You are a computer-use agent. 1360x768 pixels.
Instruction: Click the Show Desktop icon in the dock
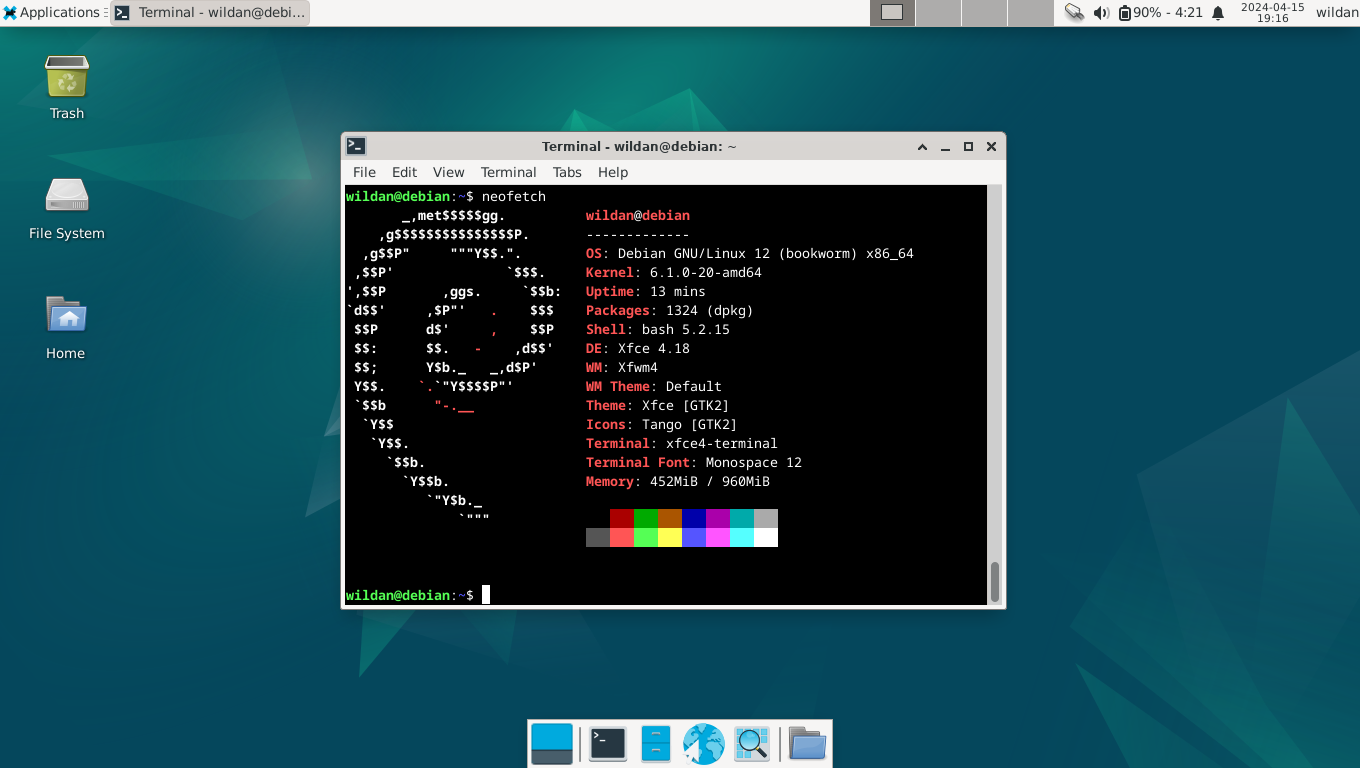click(552, 744)
